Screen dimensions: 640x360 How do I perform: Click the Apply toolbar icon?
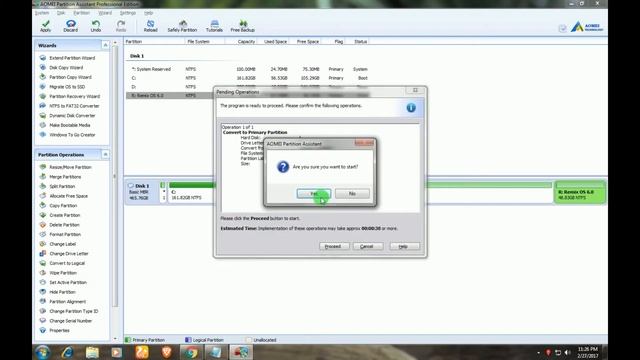click(46, 26)
